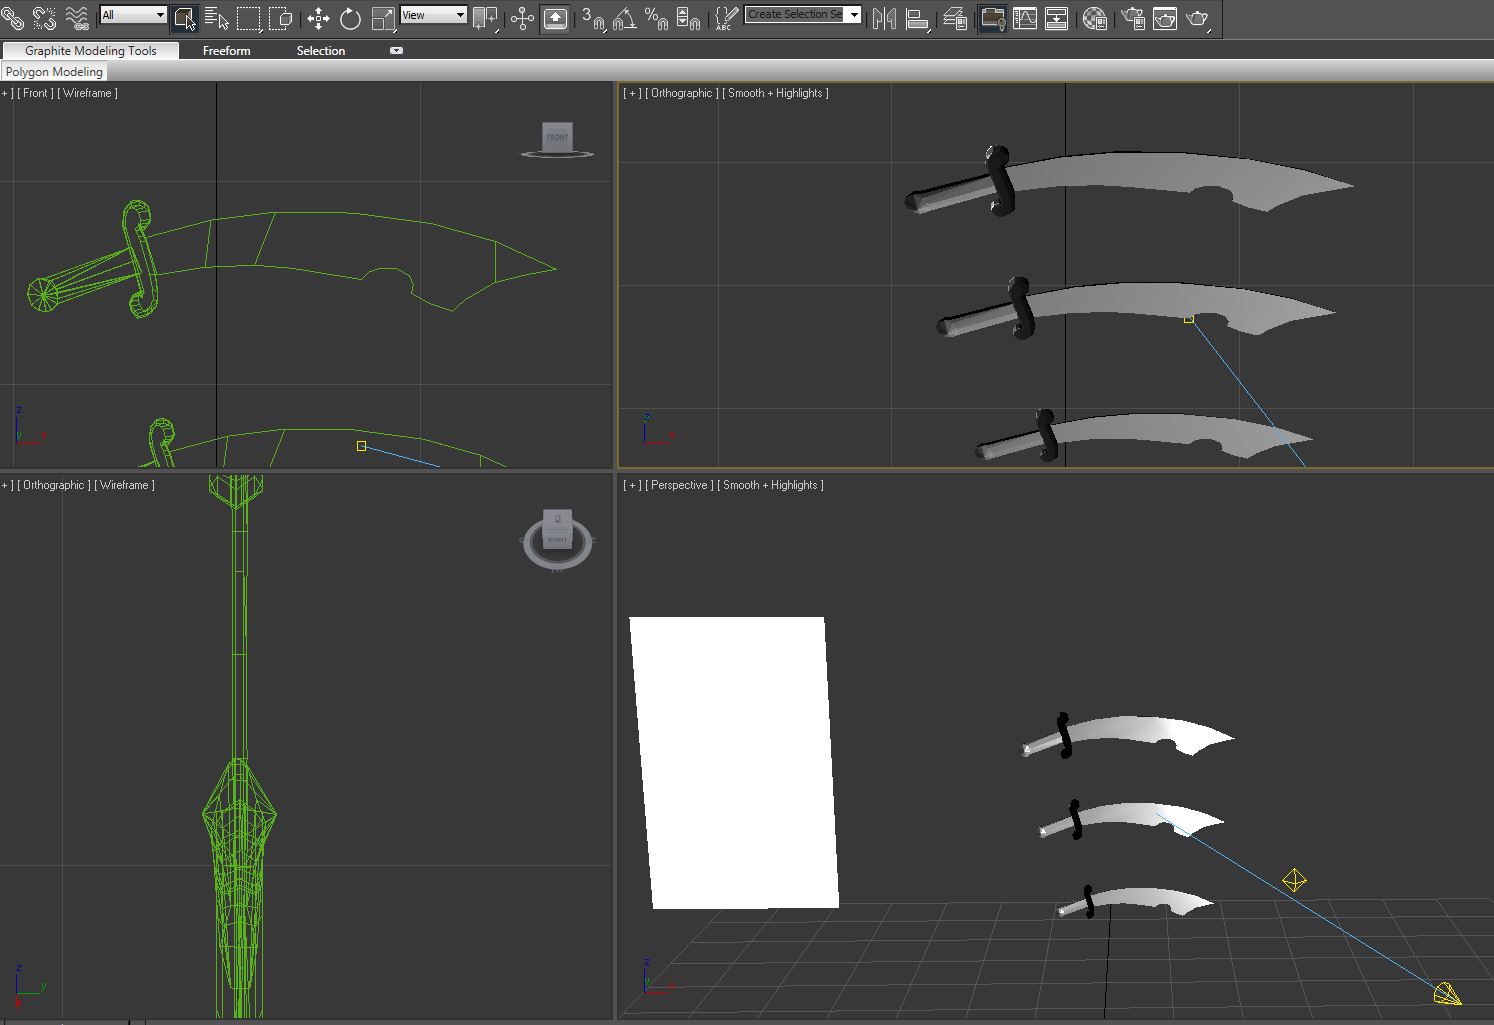Click the Polygon Modeling panel button
Image resolution: width=1494 pixels, height=1025 pixels.
[54, 72]
